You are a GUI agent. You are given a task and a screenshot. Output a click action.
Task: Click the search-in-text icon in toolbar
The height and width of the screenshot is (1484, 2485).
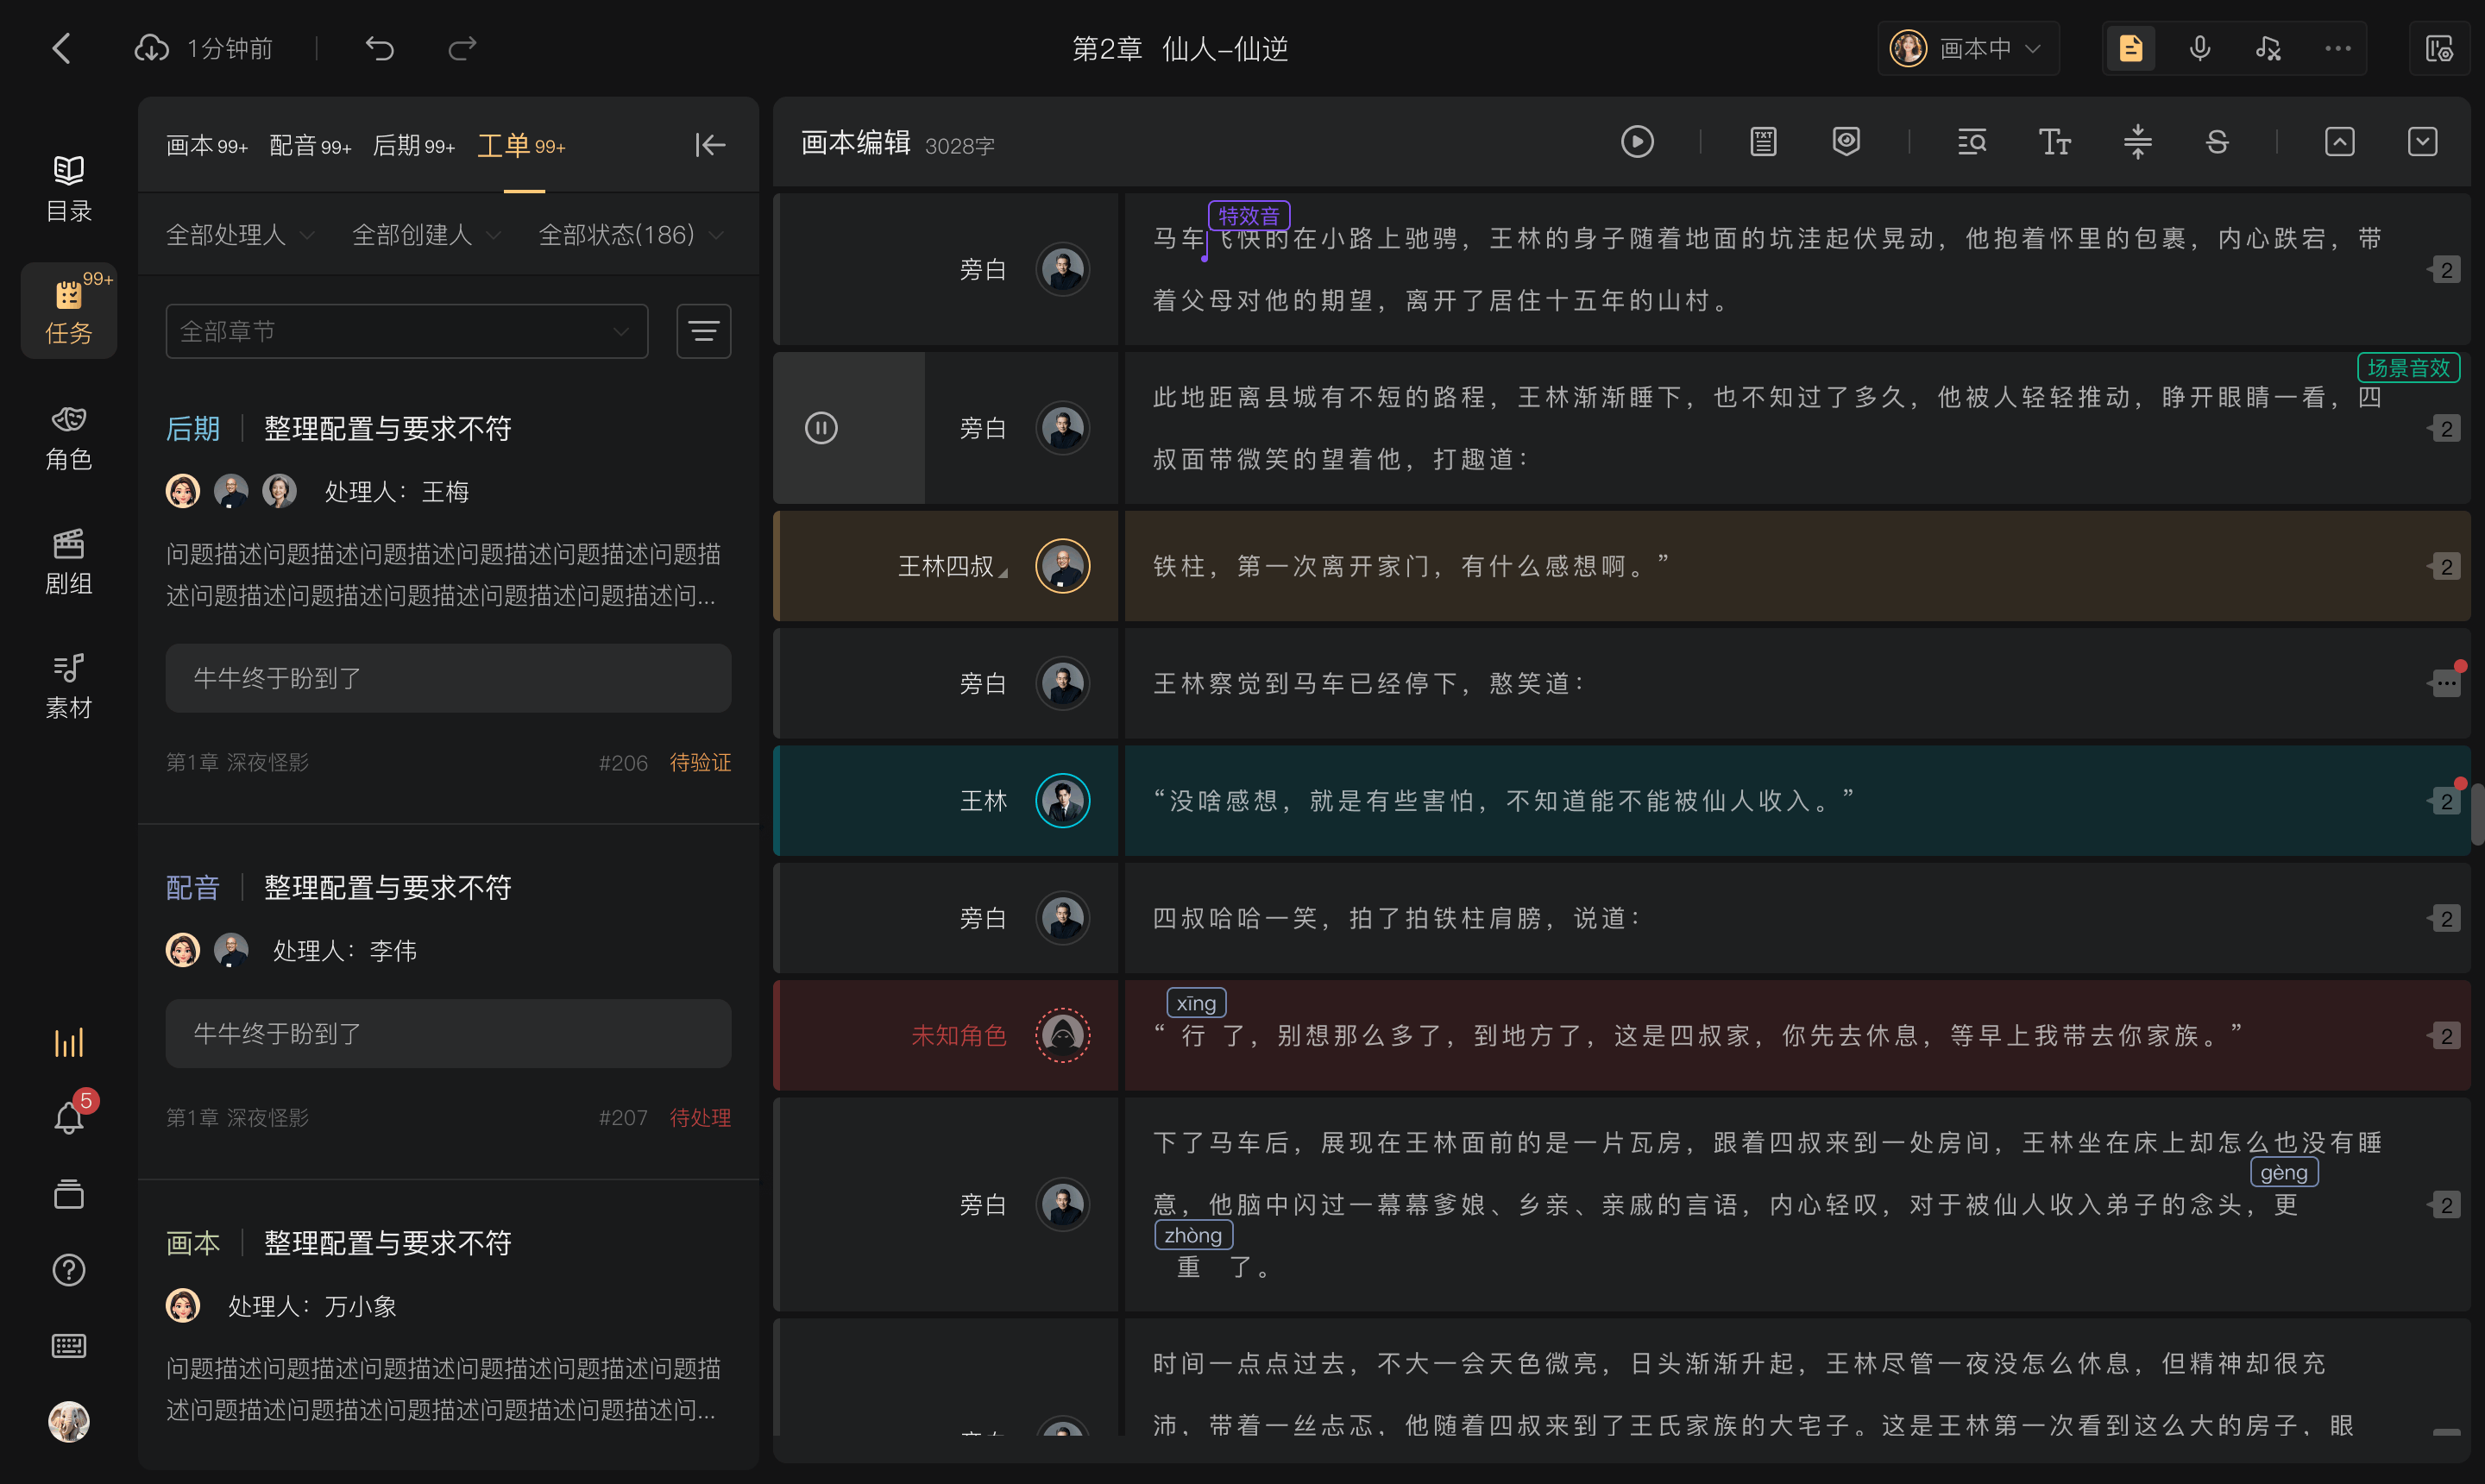tap(1971, 142)
